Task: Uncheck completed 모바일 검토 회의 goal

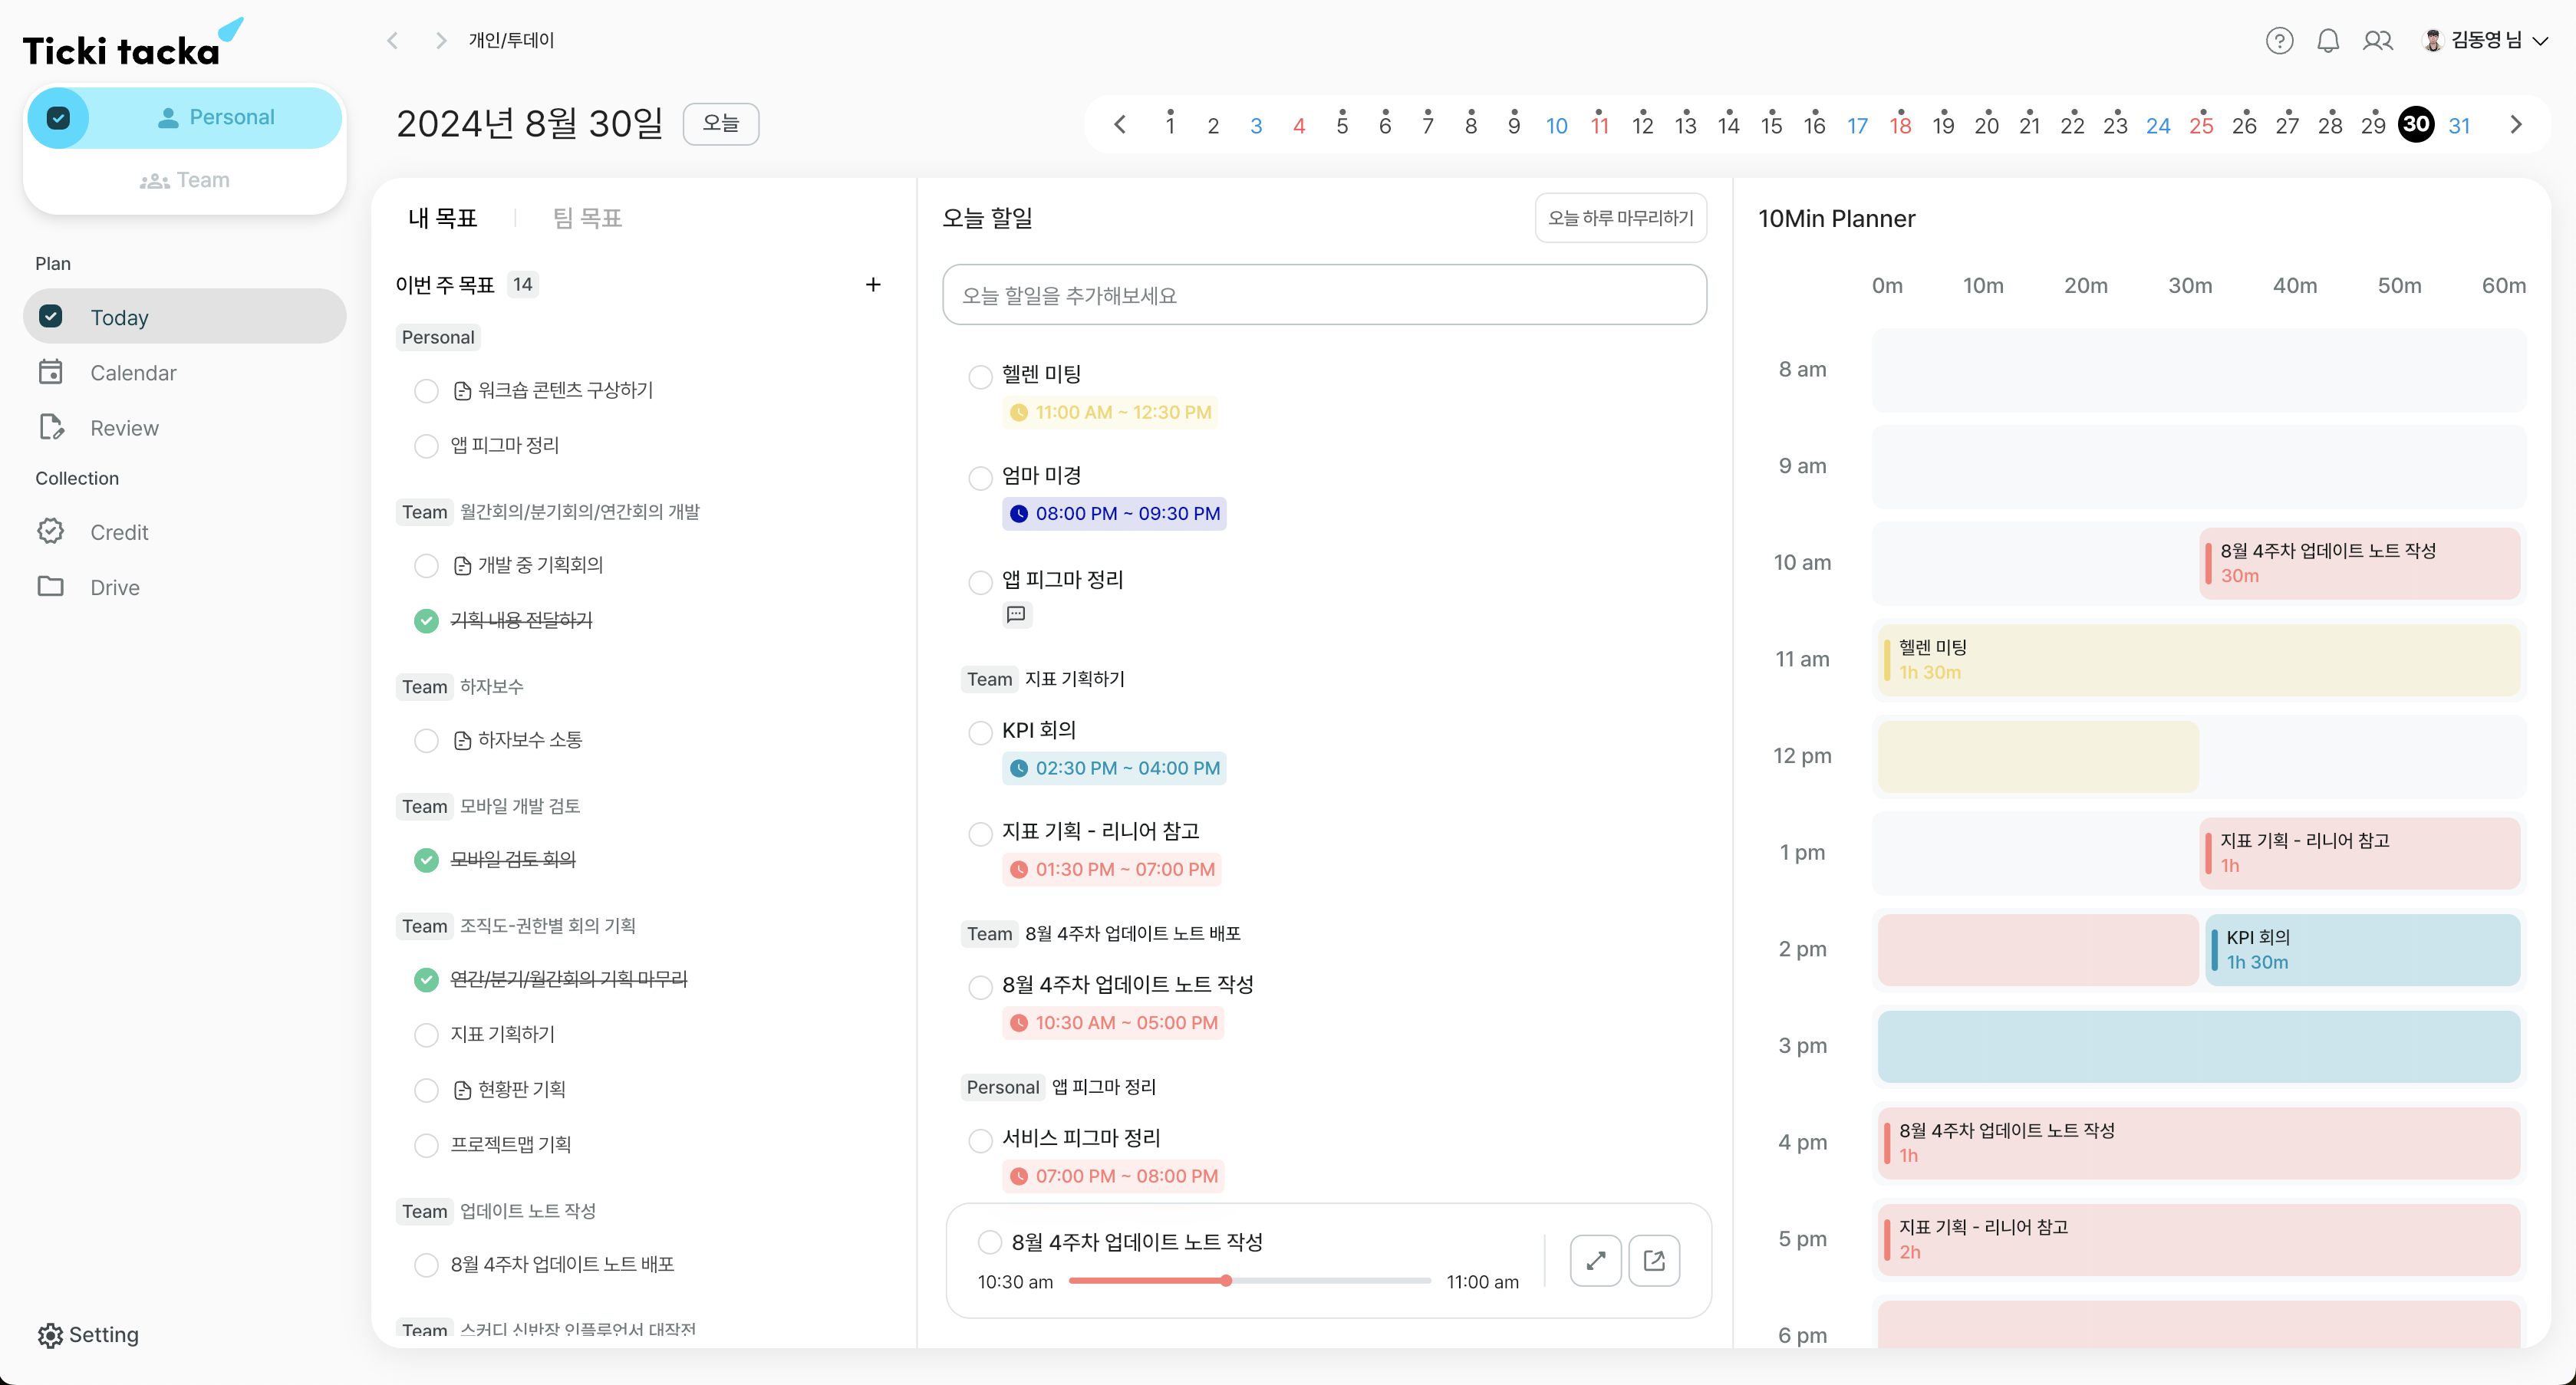Action: 426,860
